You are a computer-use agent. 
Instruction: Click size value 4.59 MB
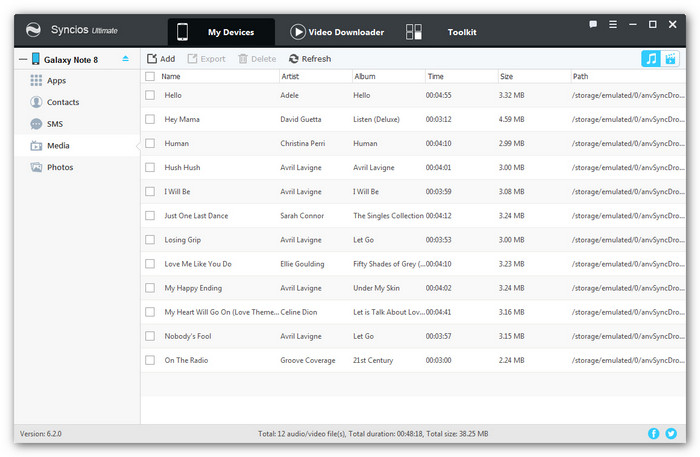(x=512, y=120)
